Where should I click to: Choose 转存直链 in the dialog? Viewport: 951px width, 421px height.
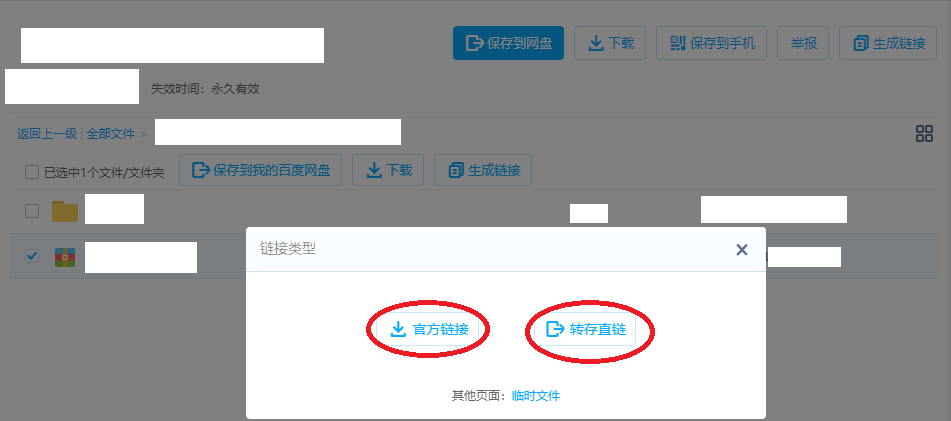[585, 329]
